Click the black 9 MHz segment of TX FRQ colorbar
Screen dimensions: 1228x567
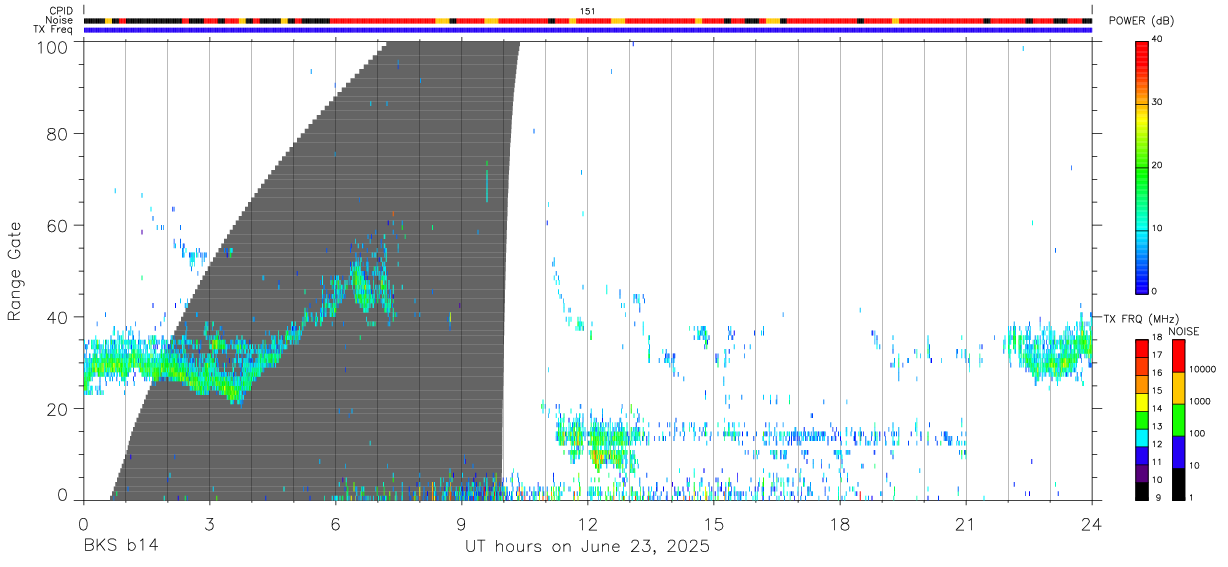coord(1141,491)
